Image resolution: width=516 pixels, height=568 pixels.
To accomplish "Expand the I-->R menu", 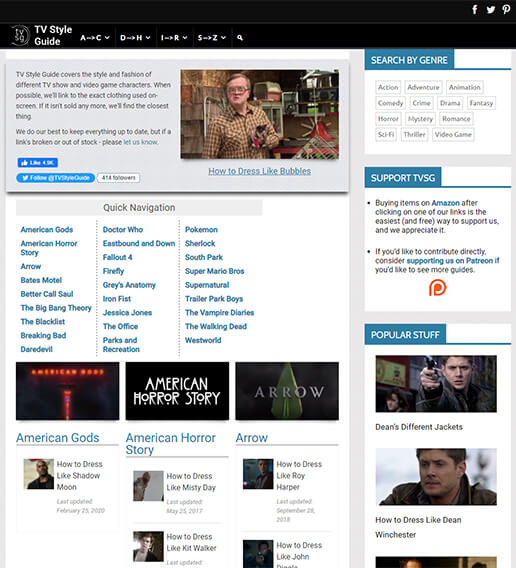I will point(174,37).
